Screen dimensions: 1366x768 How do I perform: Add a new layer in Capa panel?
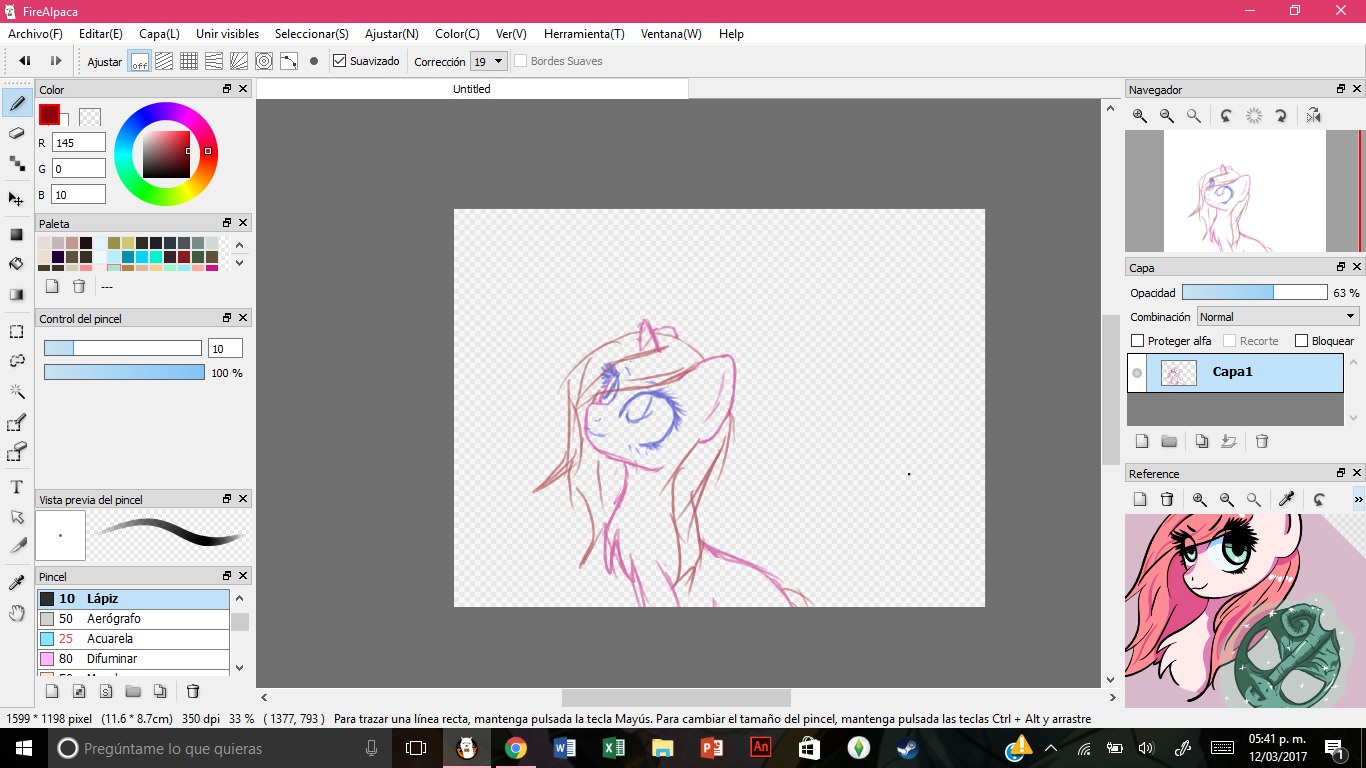pos(1142,441)
